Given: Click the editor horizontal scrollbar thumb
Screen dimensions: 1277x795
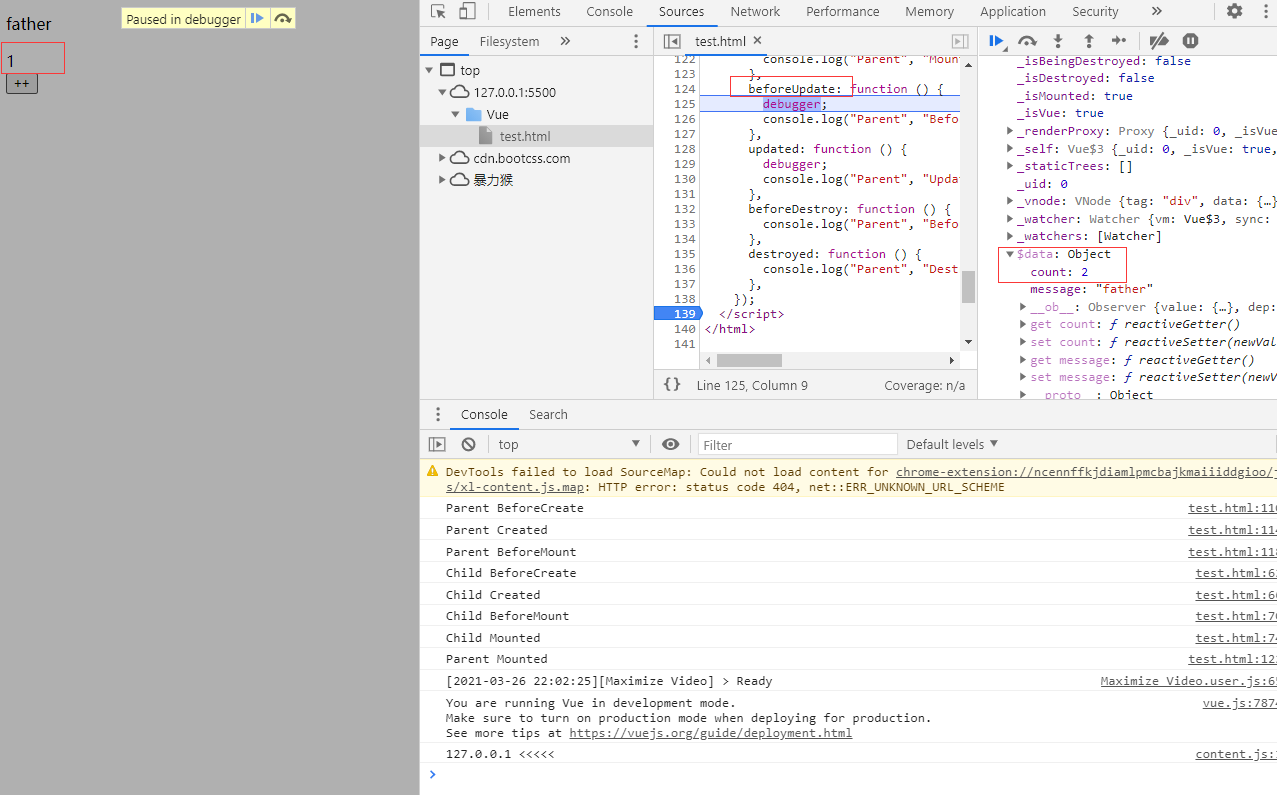Looking at the screenshot, I should pyautogui.click(x=749, y=360).
